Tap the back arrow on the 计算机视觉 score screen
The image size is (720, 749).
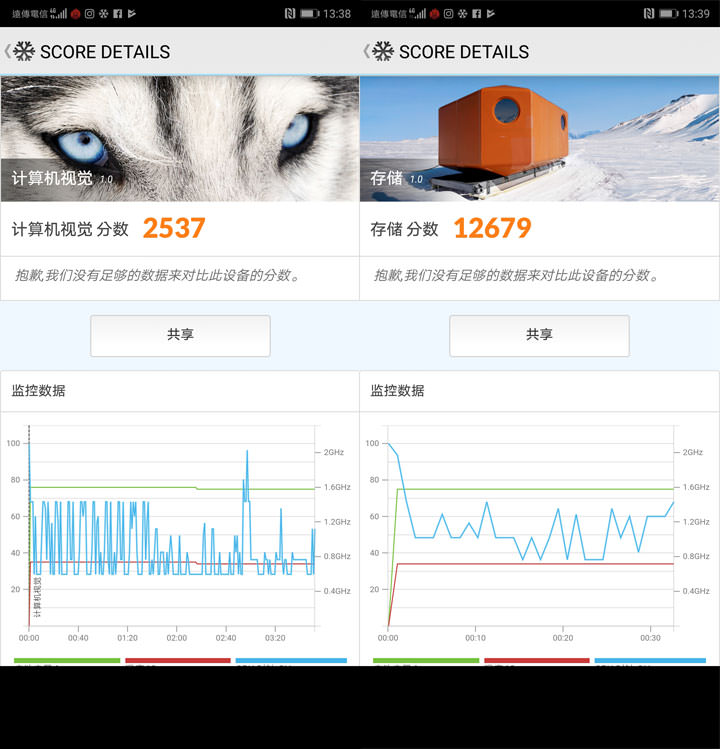point(8,51)
